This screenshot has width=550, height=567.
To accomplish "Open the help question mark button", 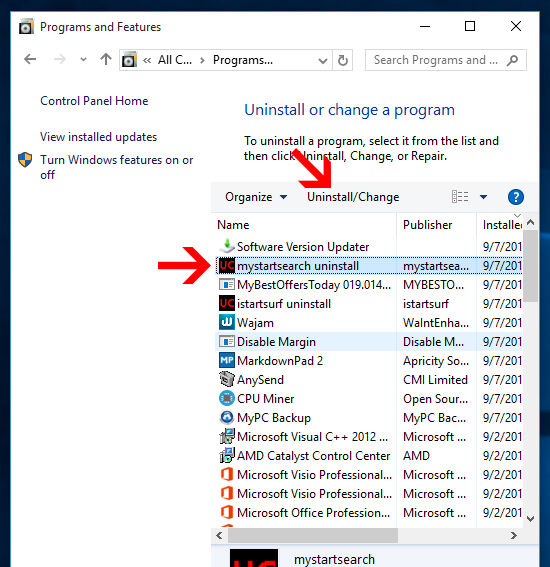I will point(516,197).
